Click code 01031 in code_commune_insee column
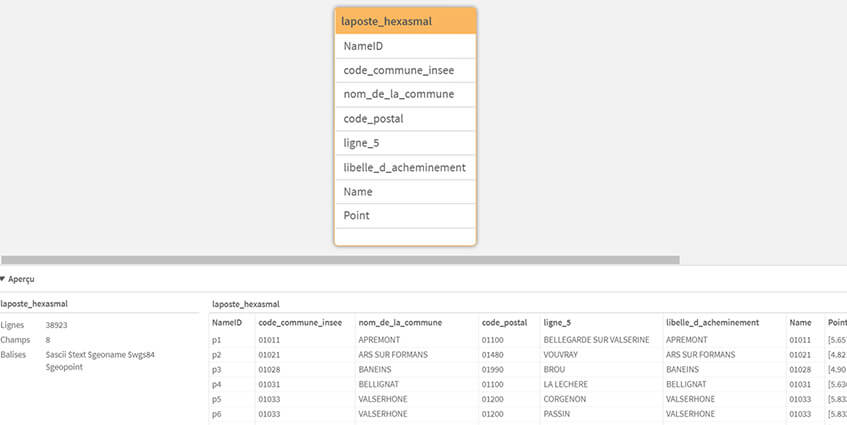Screen dimensions: 847x425 click(x=268, y=384)
